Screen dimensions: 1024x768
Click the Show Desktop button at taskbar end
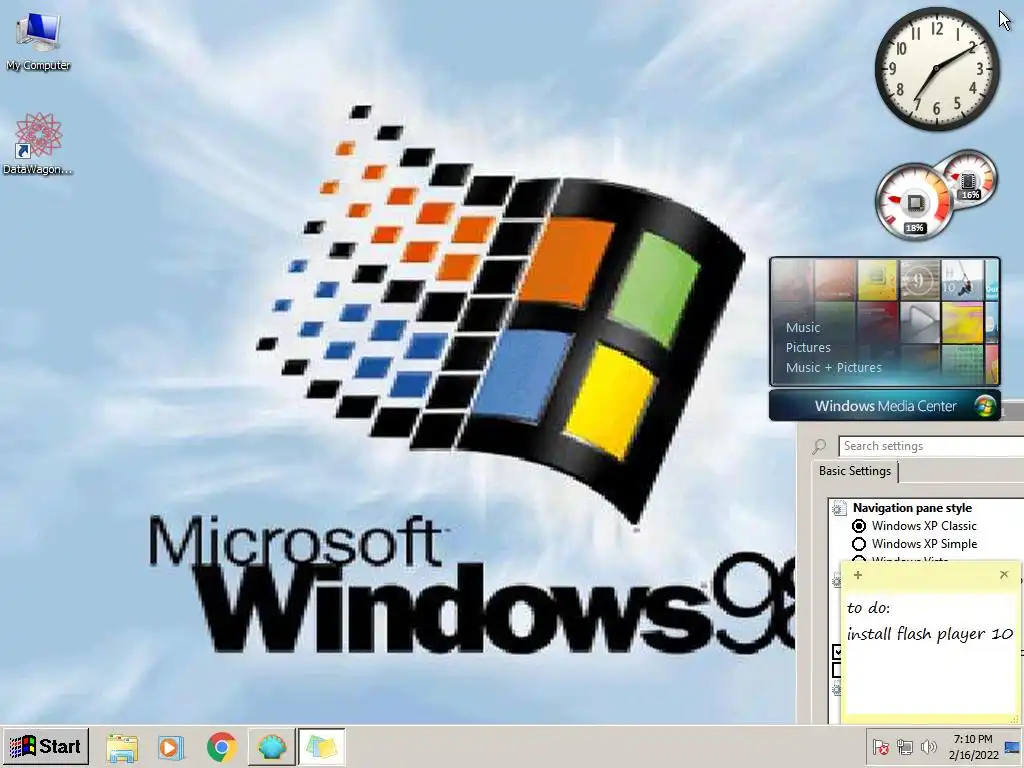pyautogui.click(x=1013, y=747)
